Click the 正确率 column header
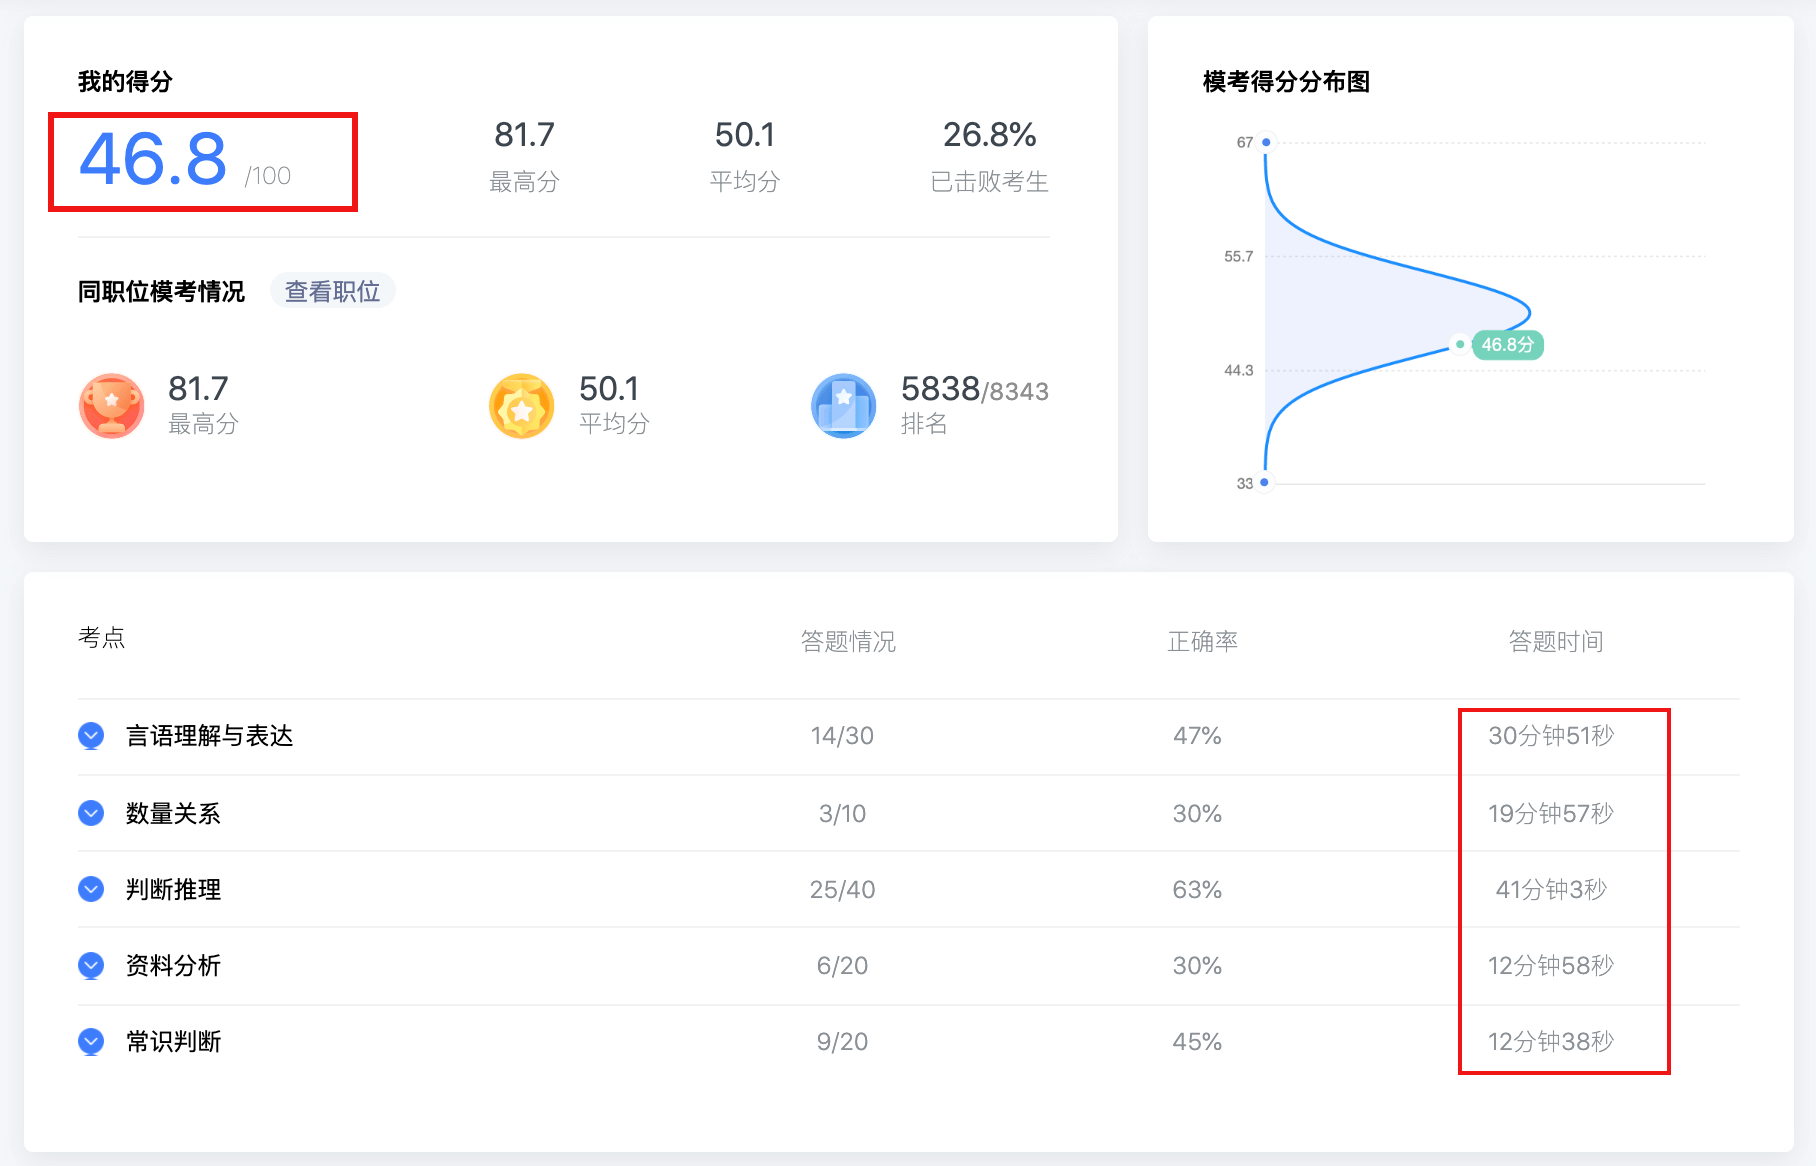1816x1166 pixels. click(1202, 641)
